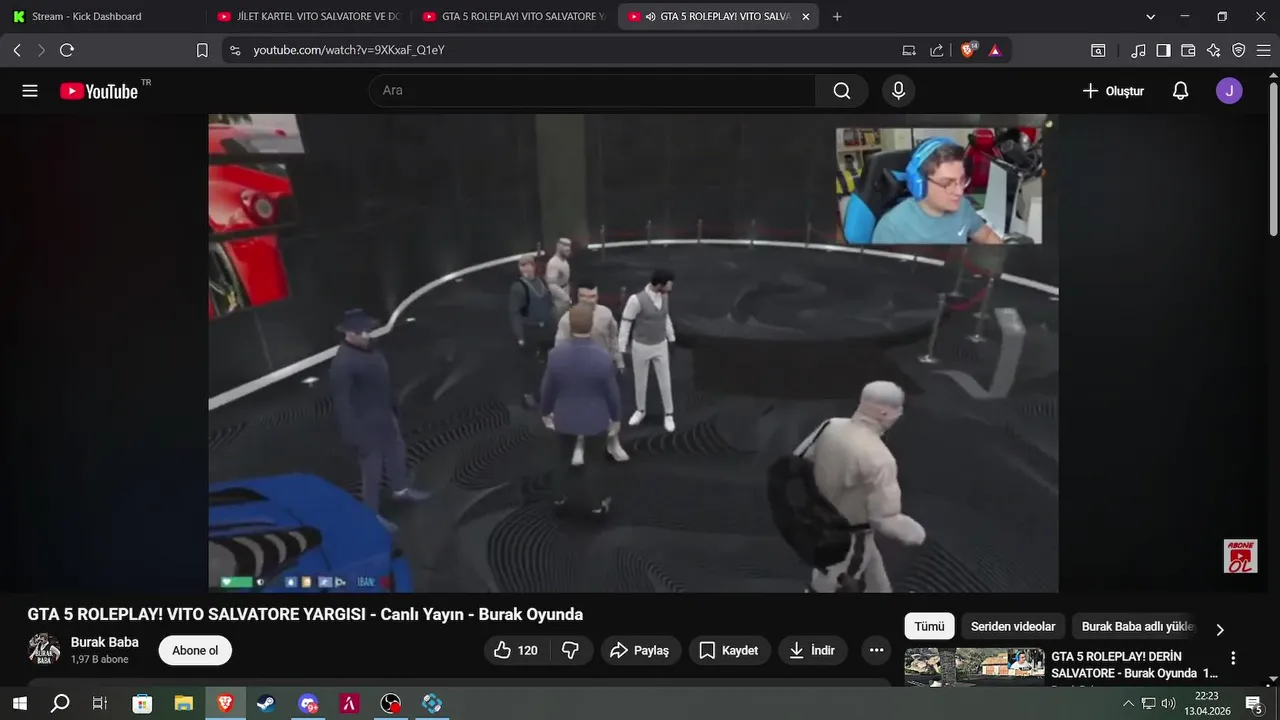Open Microsoft Store from taskbar
This screenshot has width=1280, height=720.
[x=142, y=704]
